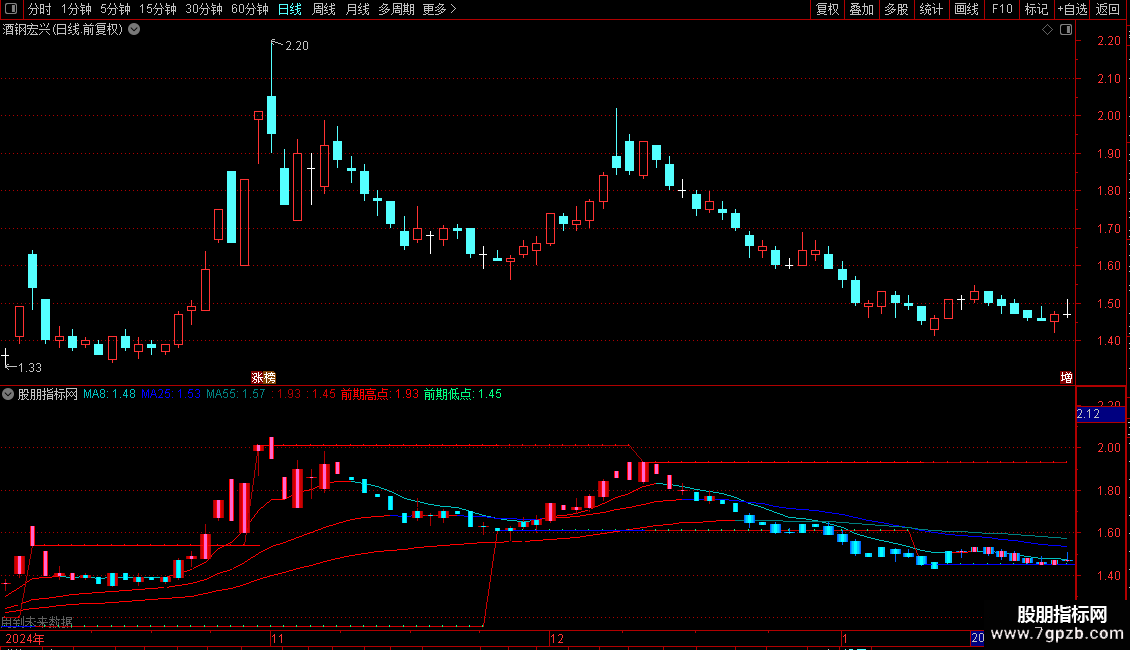This screenshot has width=1130, height=650.
Task: Click the 返回 back button
Action: pos(1108,9)
